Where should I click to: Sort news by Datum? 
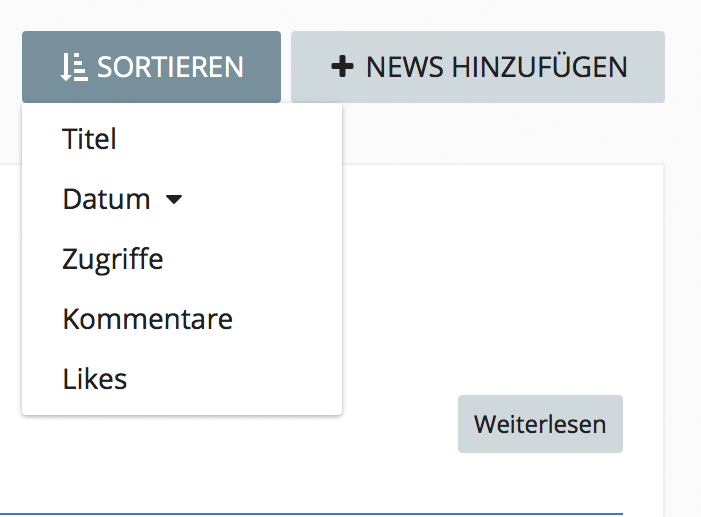(x=106, y=199)
